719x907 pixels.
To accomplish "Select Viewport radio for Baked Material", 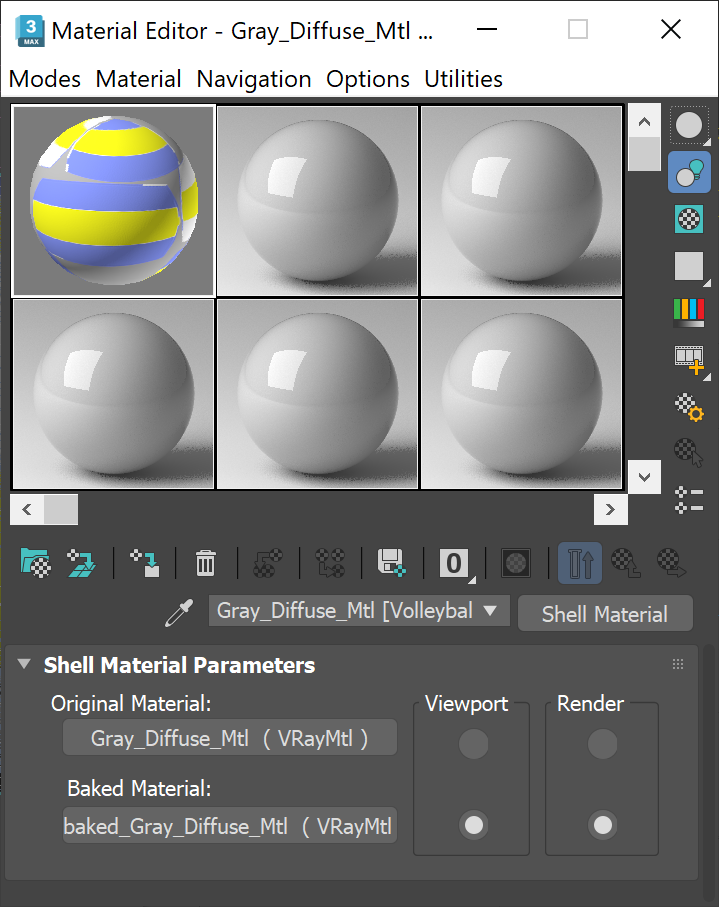I will point(474,825).
